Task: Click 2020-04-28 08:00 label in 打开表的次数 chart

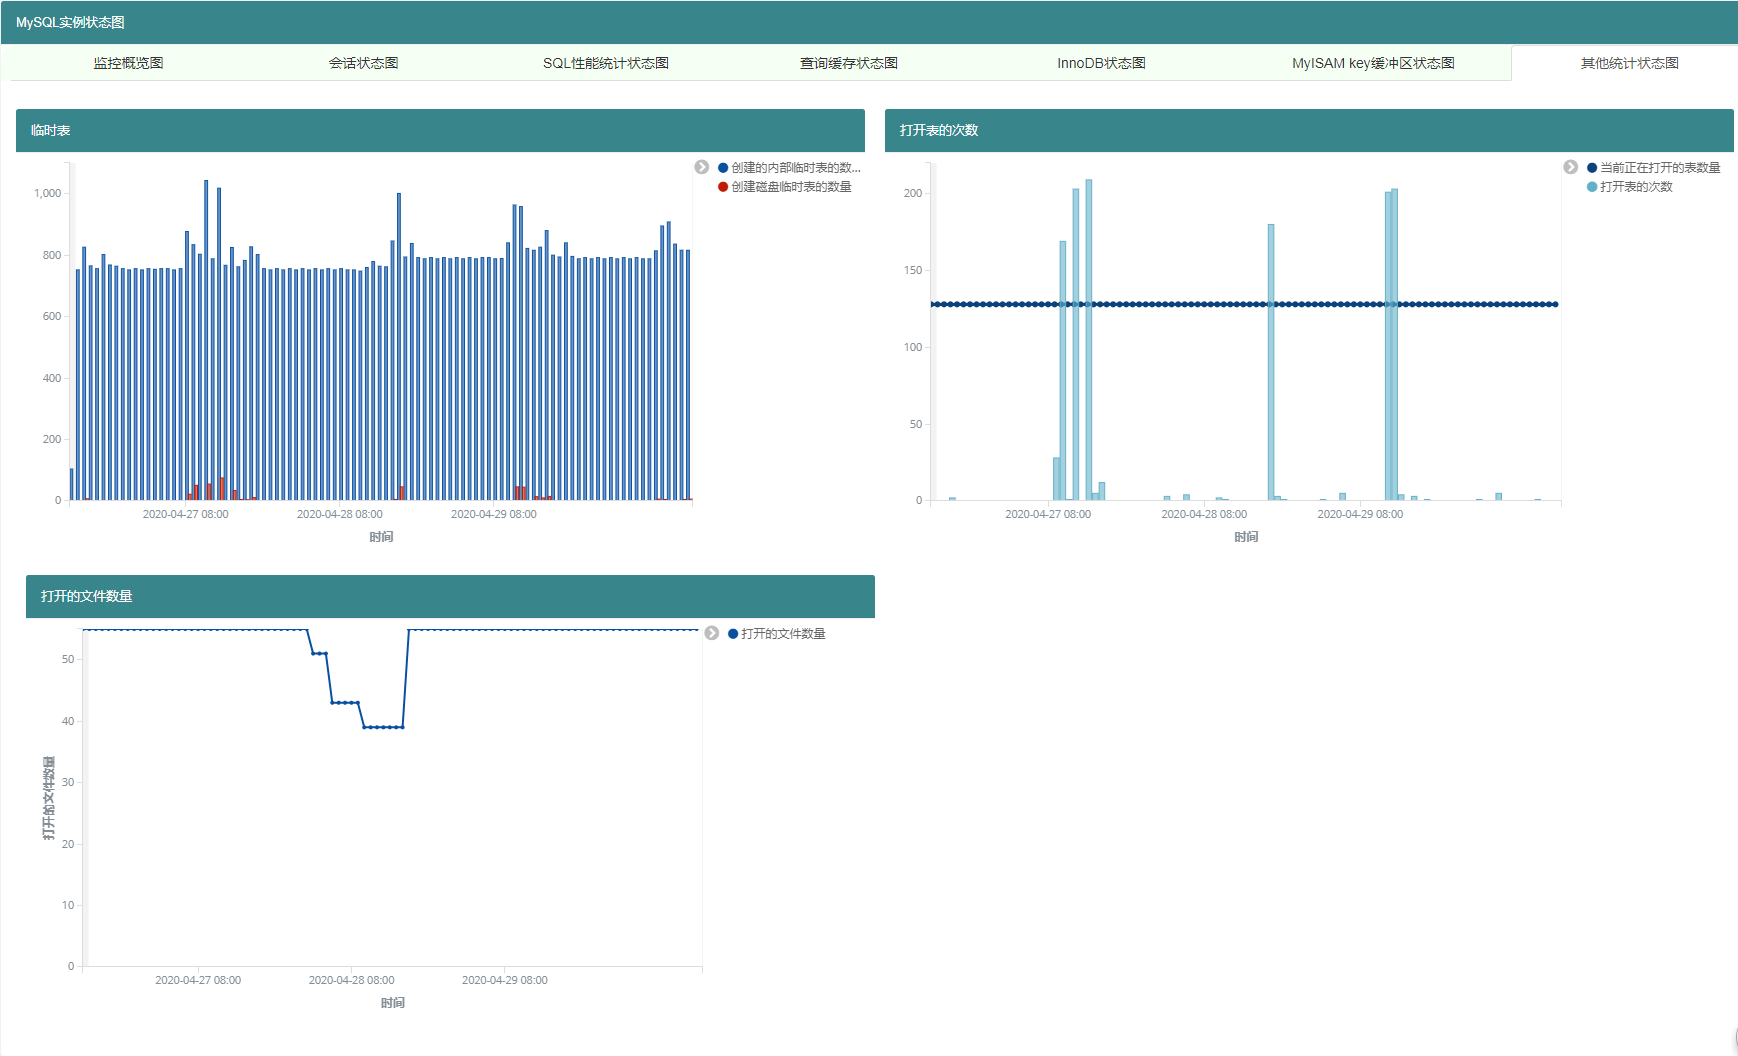Action: 1204,514
